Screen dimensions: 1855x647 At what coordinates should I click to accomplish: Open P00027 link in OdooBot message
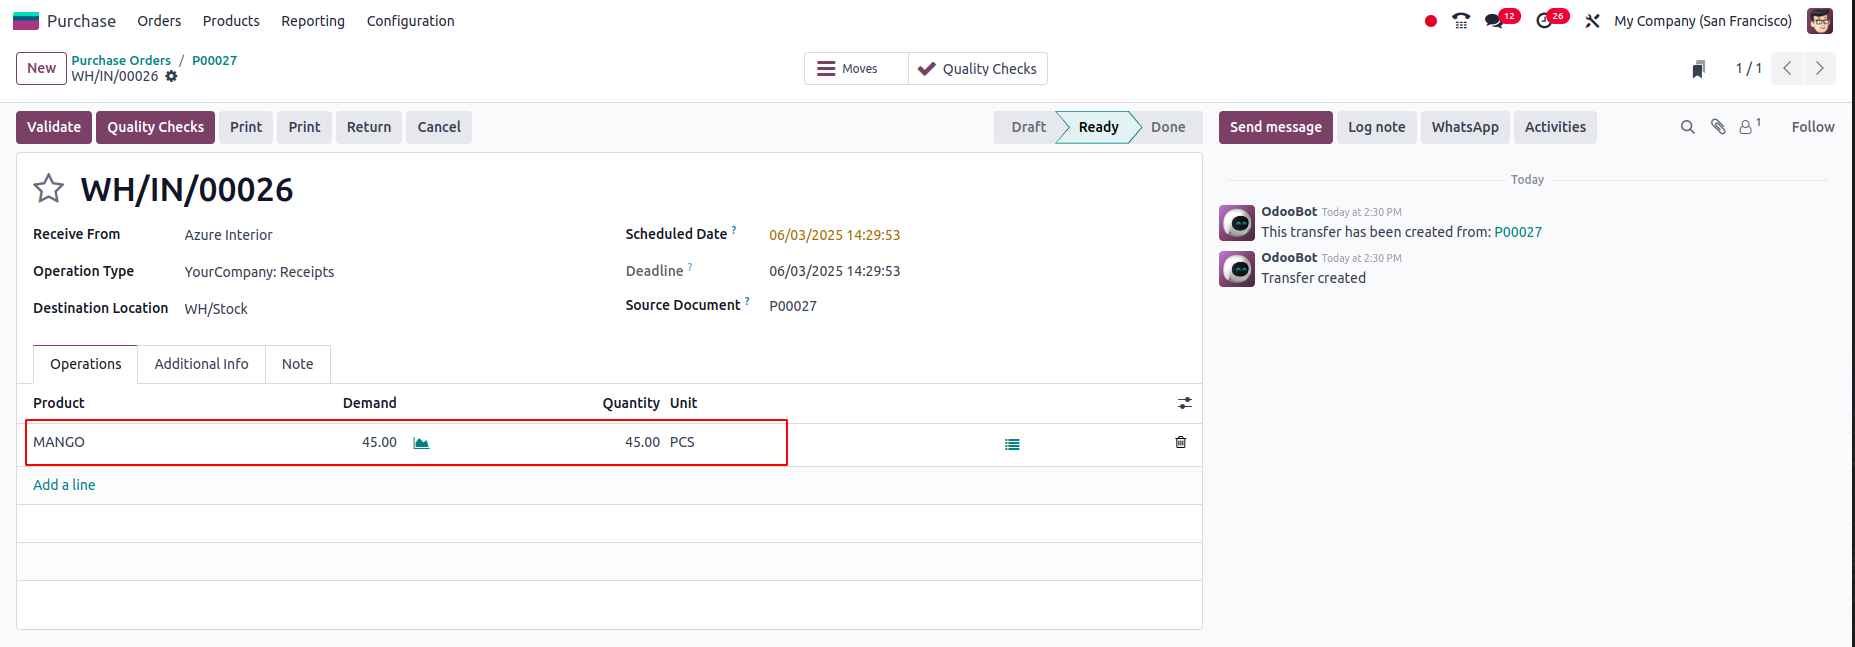(1518, 232)
